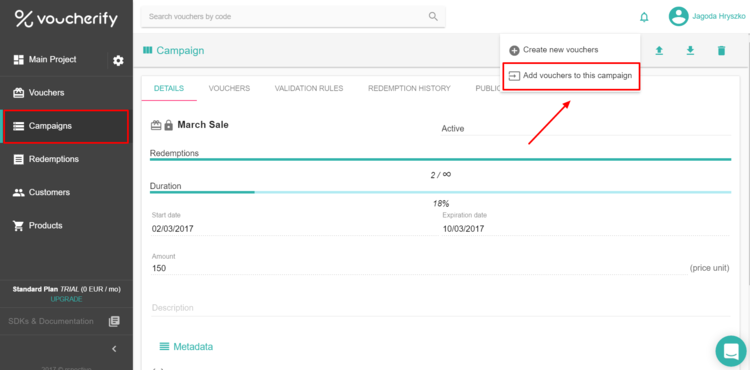Collapse the sidebar with chevron arrow
This screenshot has height=370, width=750.
pyautogui.click(x=114, y=349)
